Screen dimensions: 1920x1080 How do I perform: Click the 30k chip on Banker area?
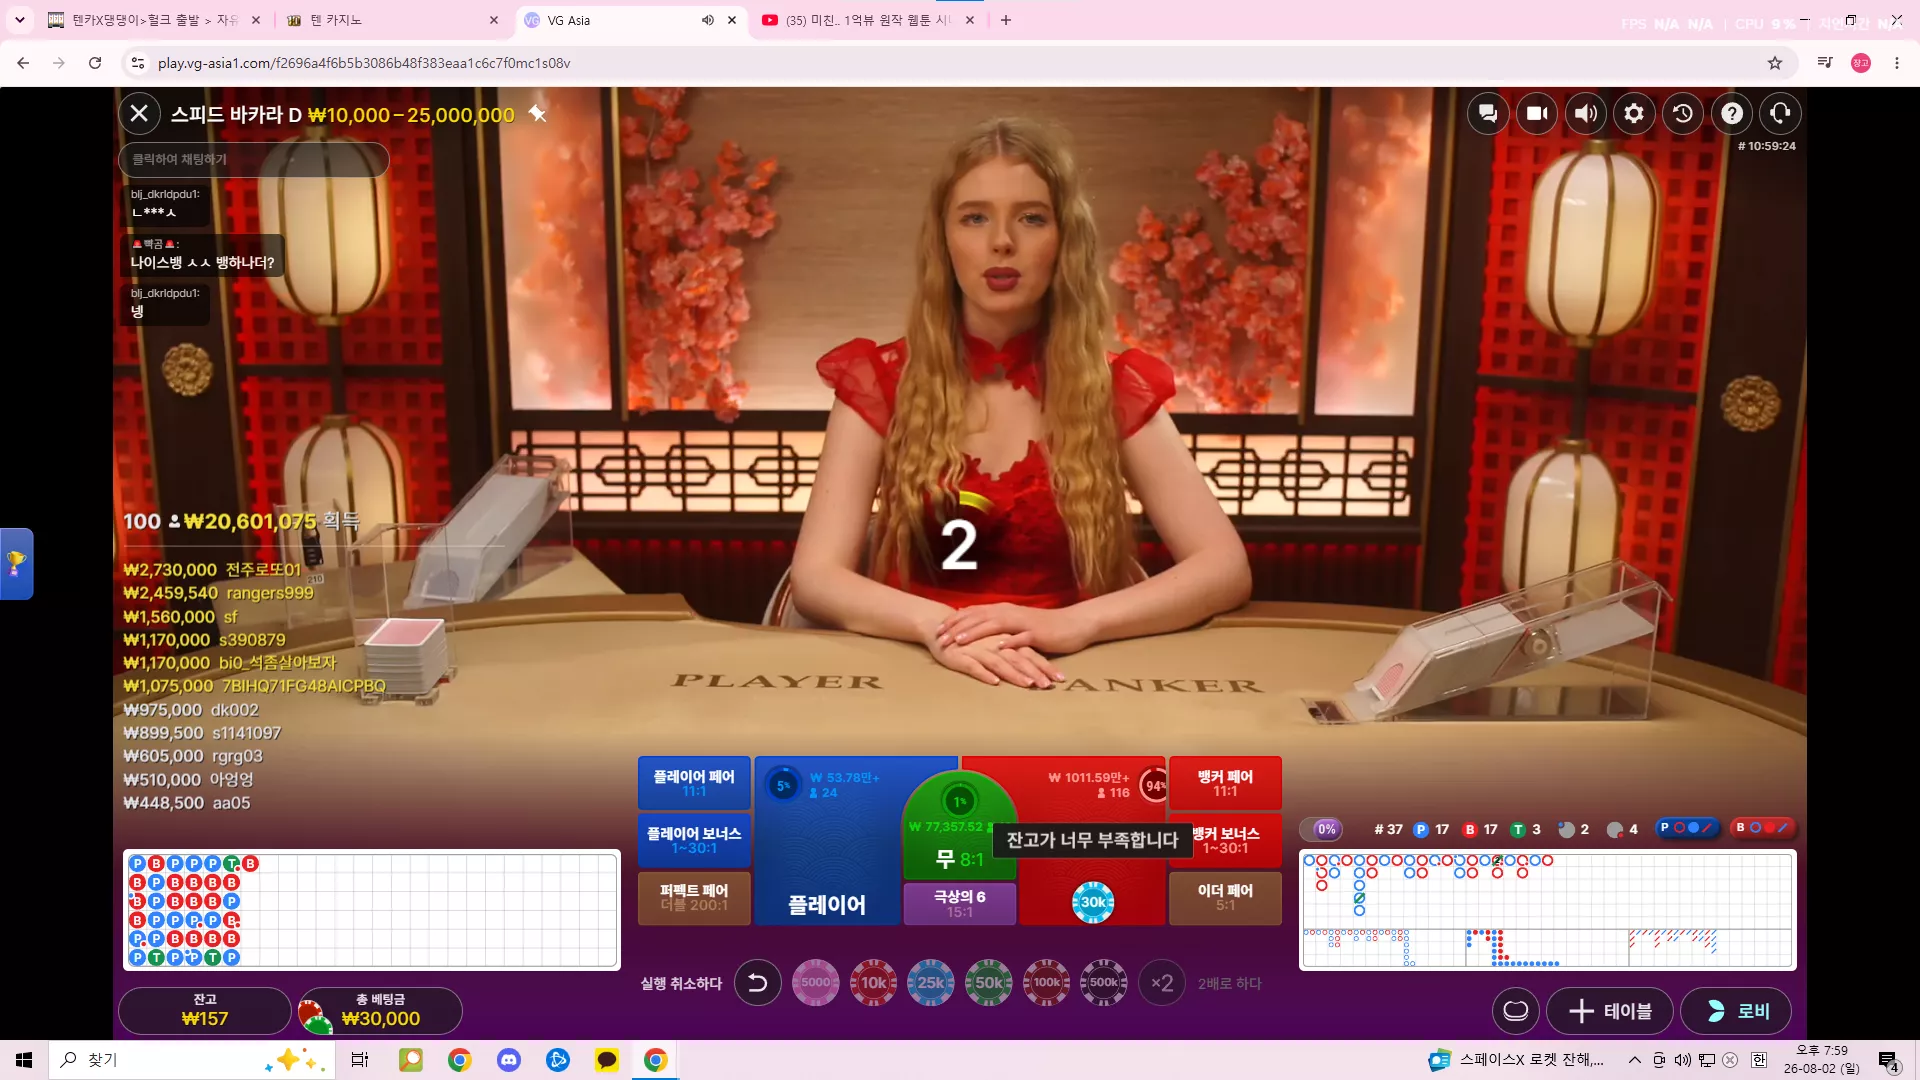coord(1093,902)
